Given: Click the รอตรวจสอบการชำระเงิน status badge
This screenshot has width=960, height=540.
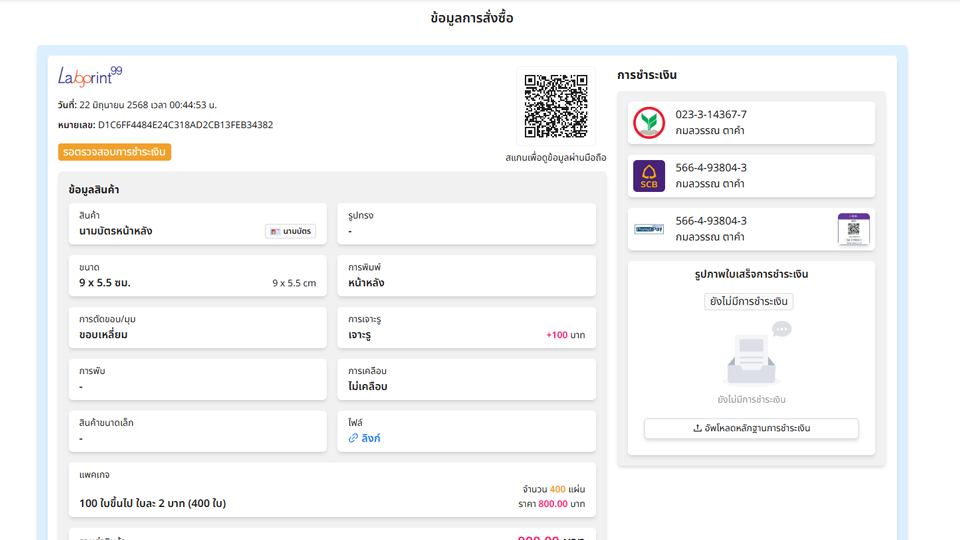Looking at the screenshot, I should [114, 152].
